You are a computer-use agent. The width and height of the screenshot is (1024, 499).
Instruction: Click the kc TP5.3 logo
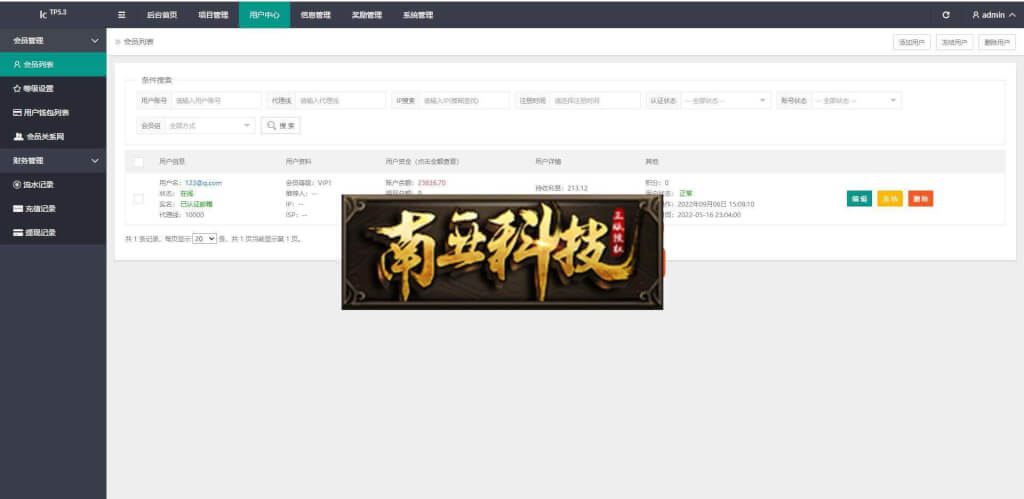53,14
